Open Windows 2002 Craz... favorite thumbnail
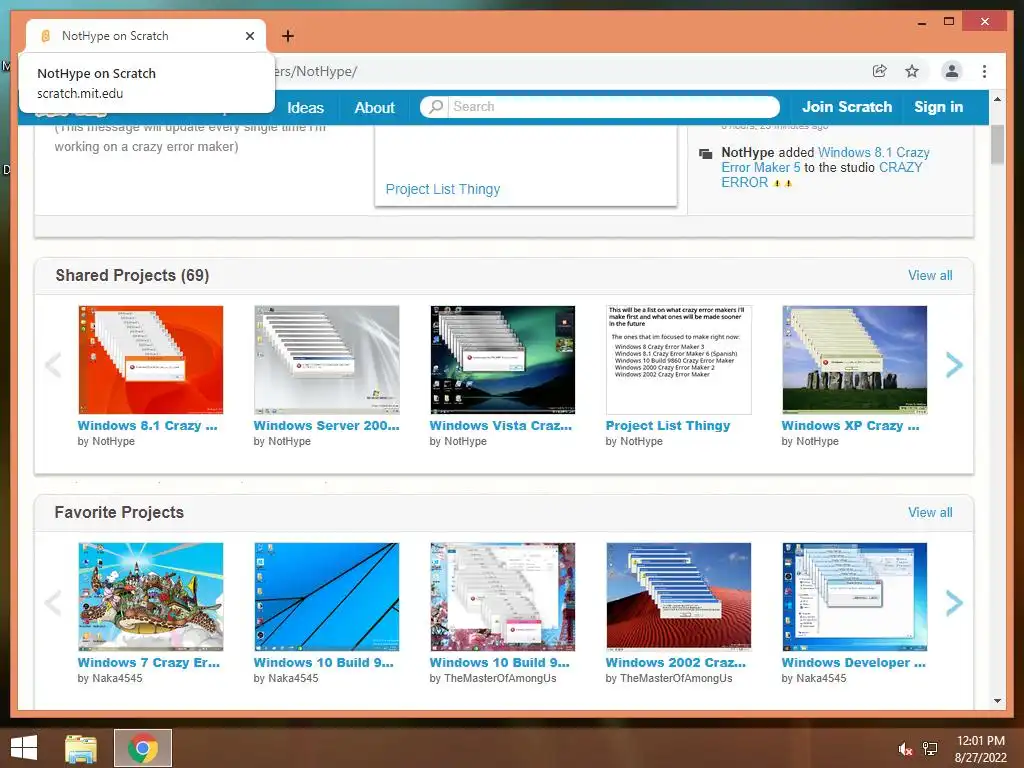Screen dimensions: 1024x768 [679, 597]
